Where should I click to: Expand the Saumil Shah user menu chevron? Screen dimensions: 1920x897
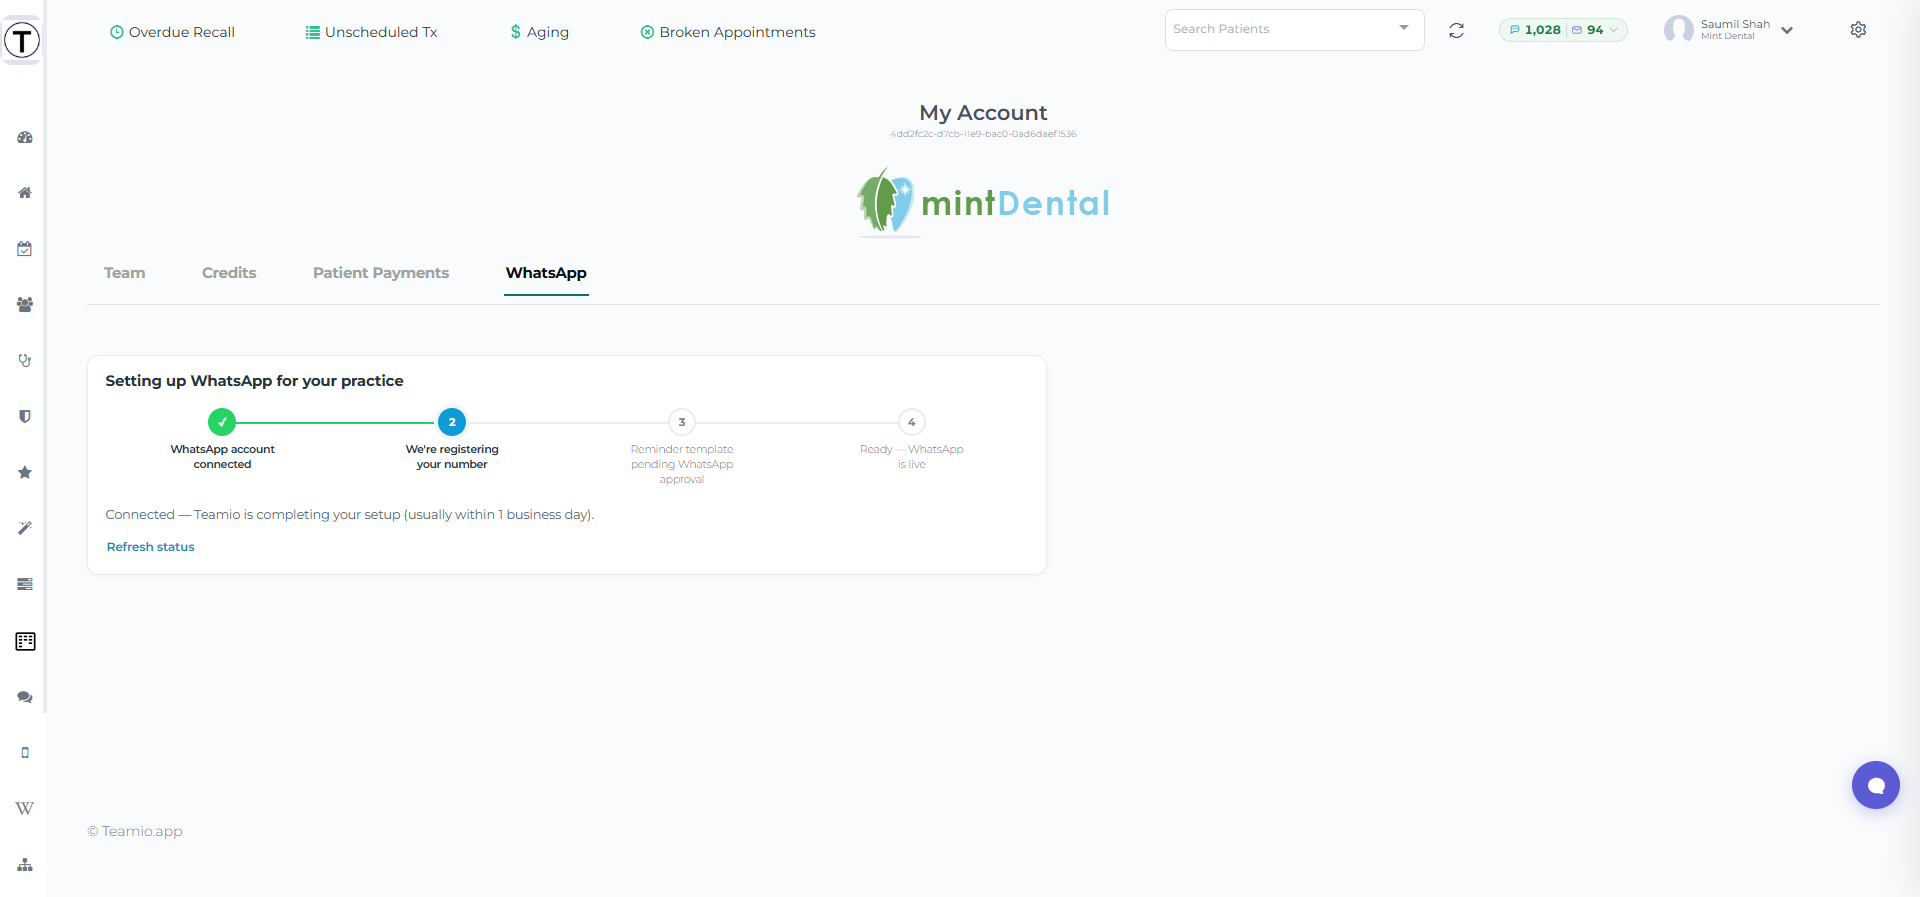pos(1787,31)
